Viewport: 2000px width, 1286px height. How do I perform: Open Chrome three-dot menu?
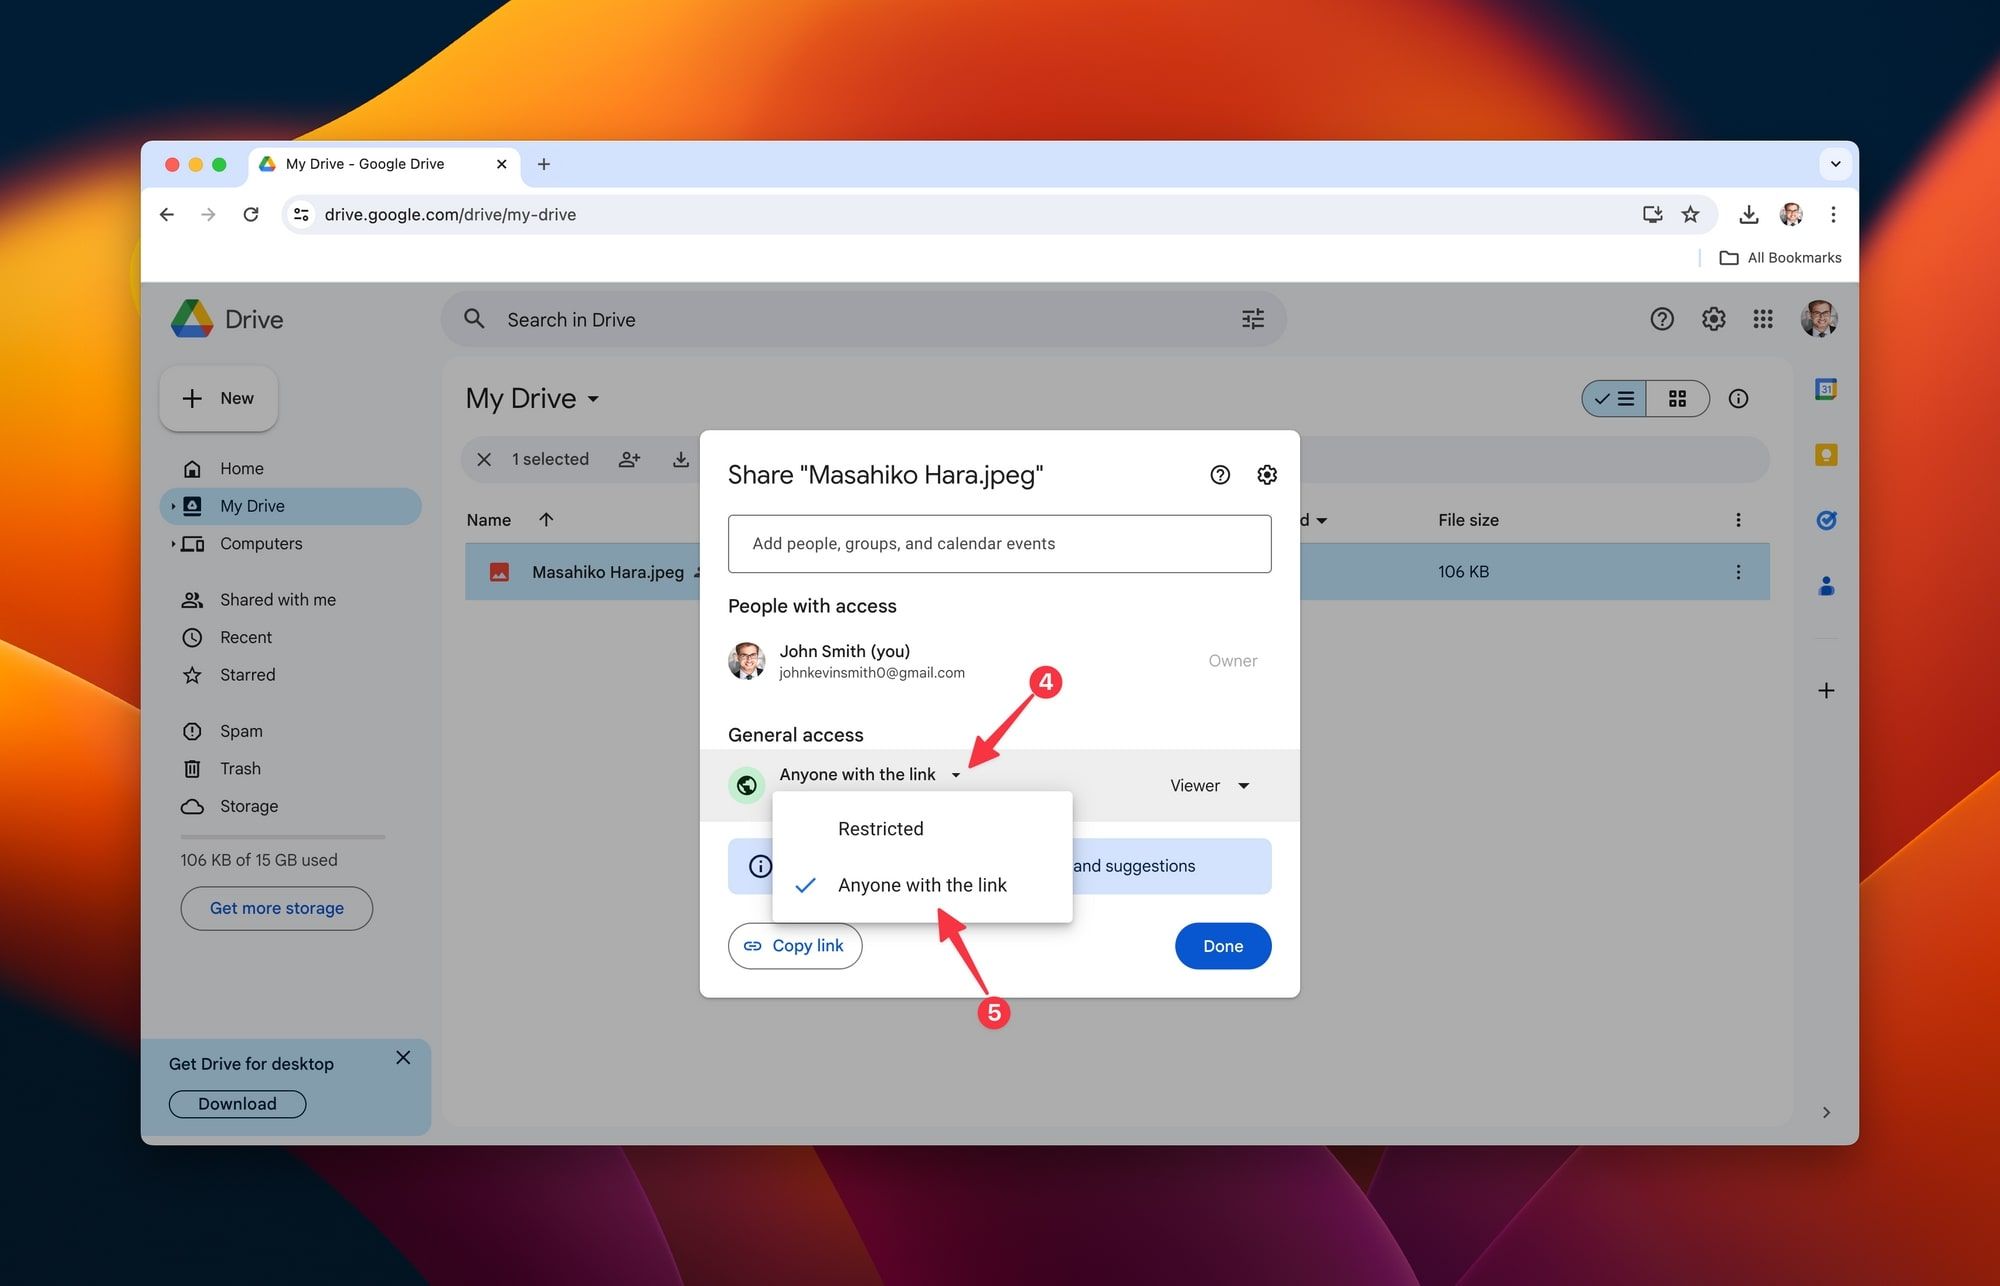coord(1833,214)
